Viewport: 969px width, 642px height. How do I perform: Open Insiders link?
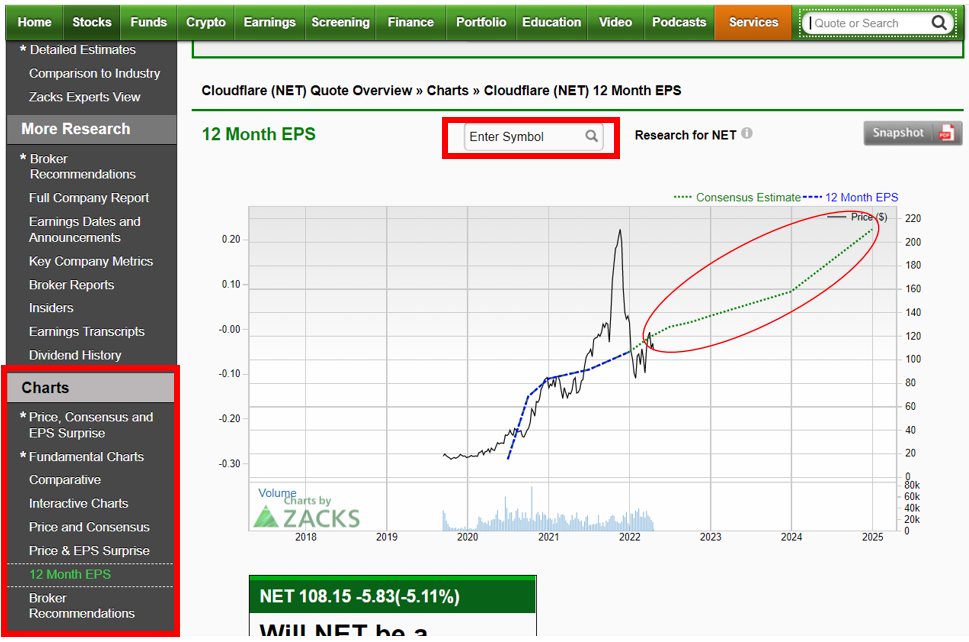[x=51, y=308]
